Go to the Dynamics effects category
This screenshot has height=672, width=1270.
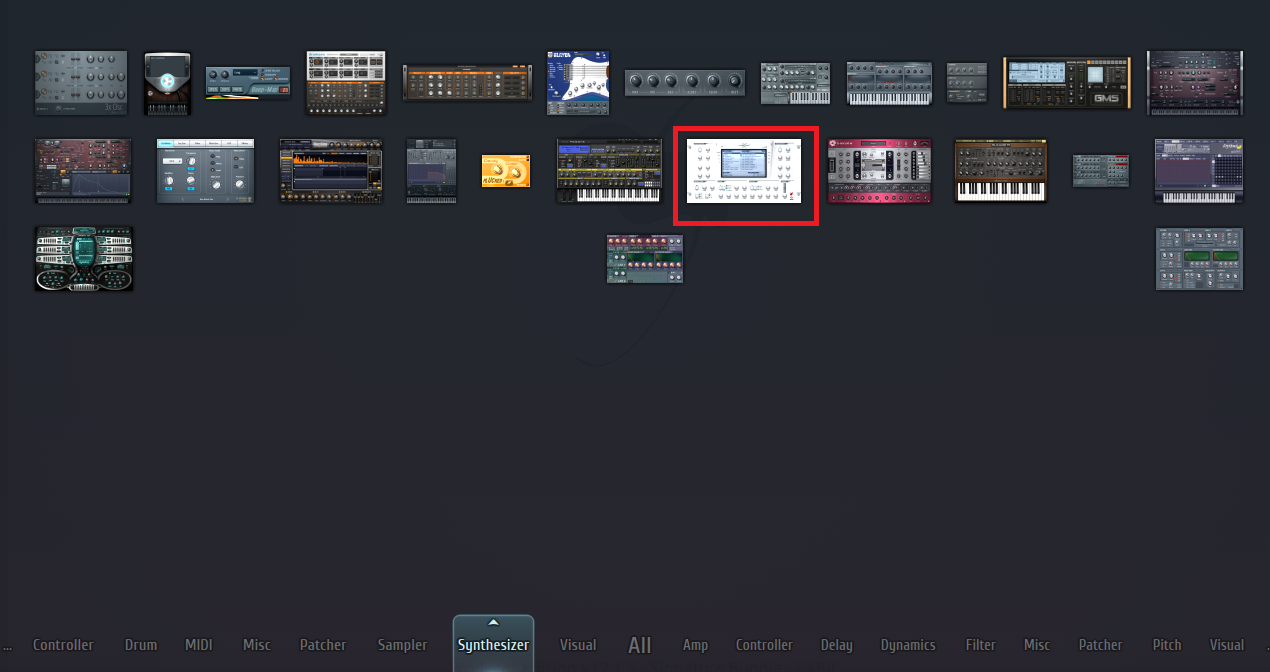tap(908, 645)
